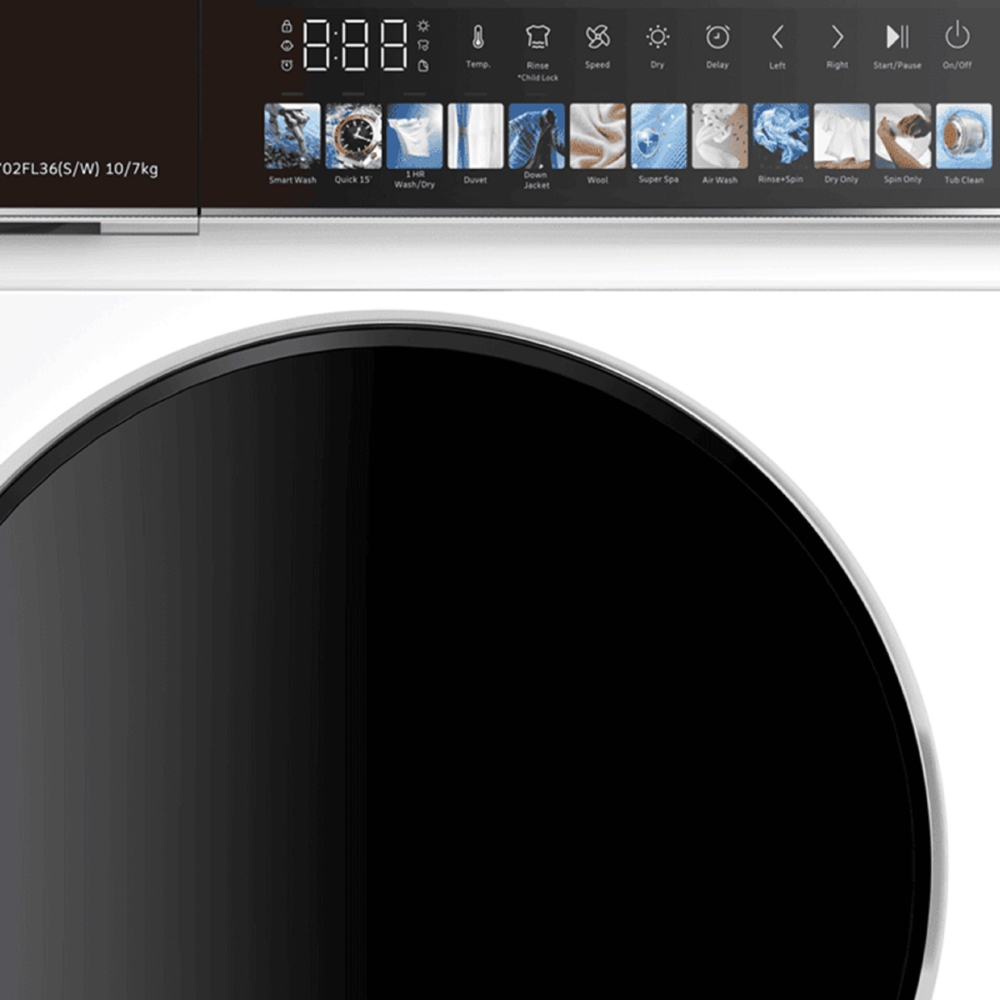Tap the Left arrow chevron
Viewport: 1000px width, 1000px height.
pos(777,38)
